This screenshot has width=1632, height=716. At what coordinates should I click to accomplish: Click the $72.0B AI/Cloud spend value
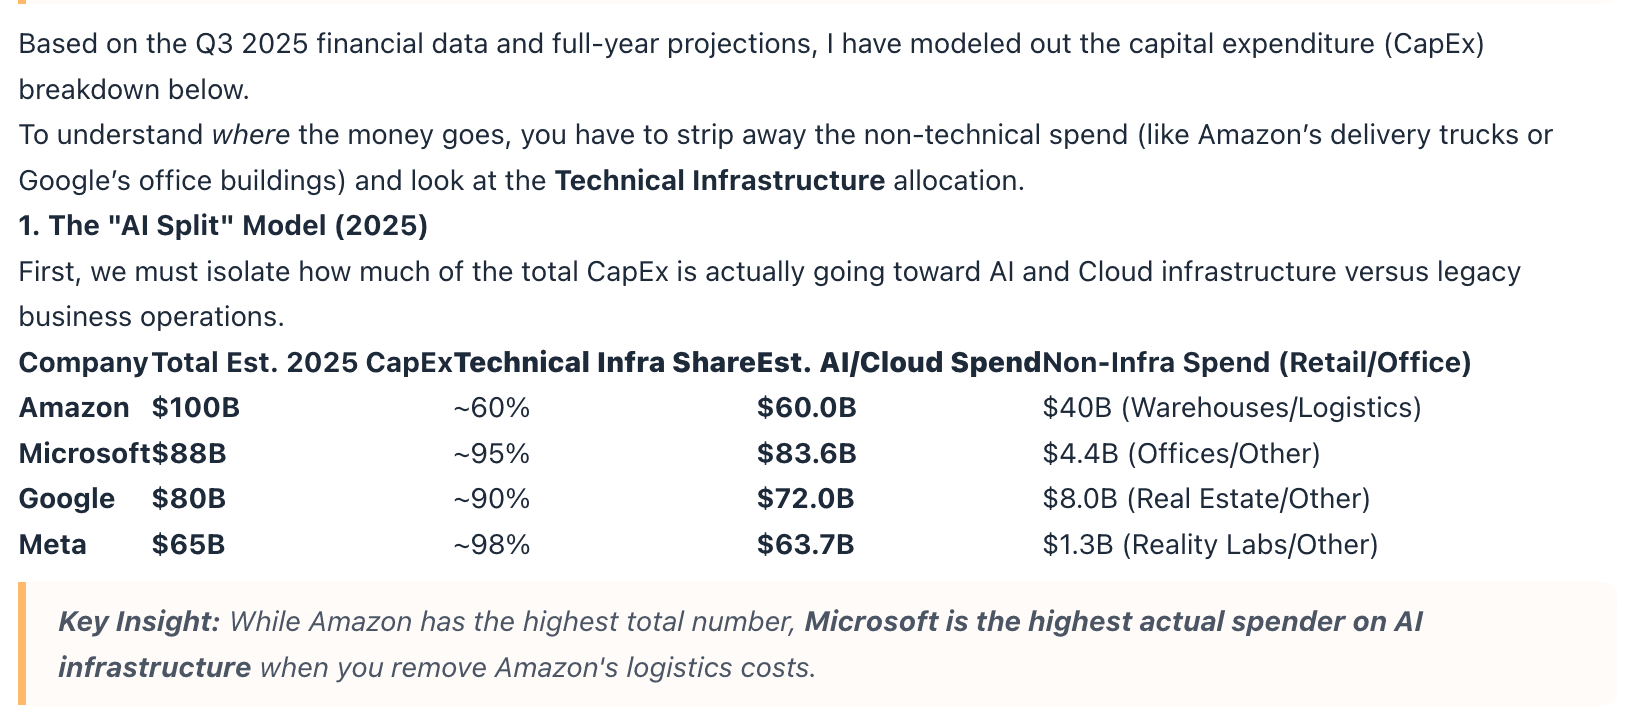click(805, 499)
